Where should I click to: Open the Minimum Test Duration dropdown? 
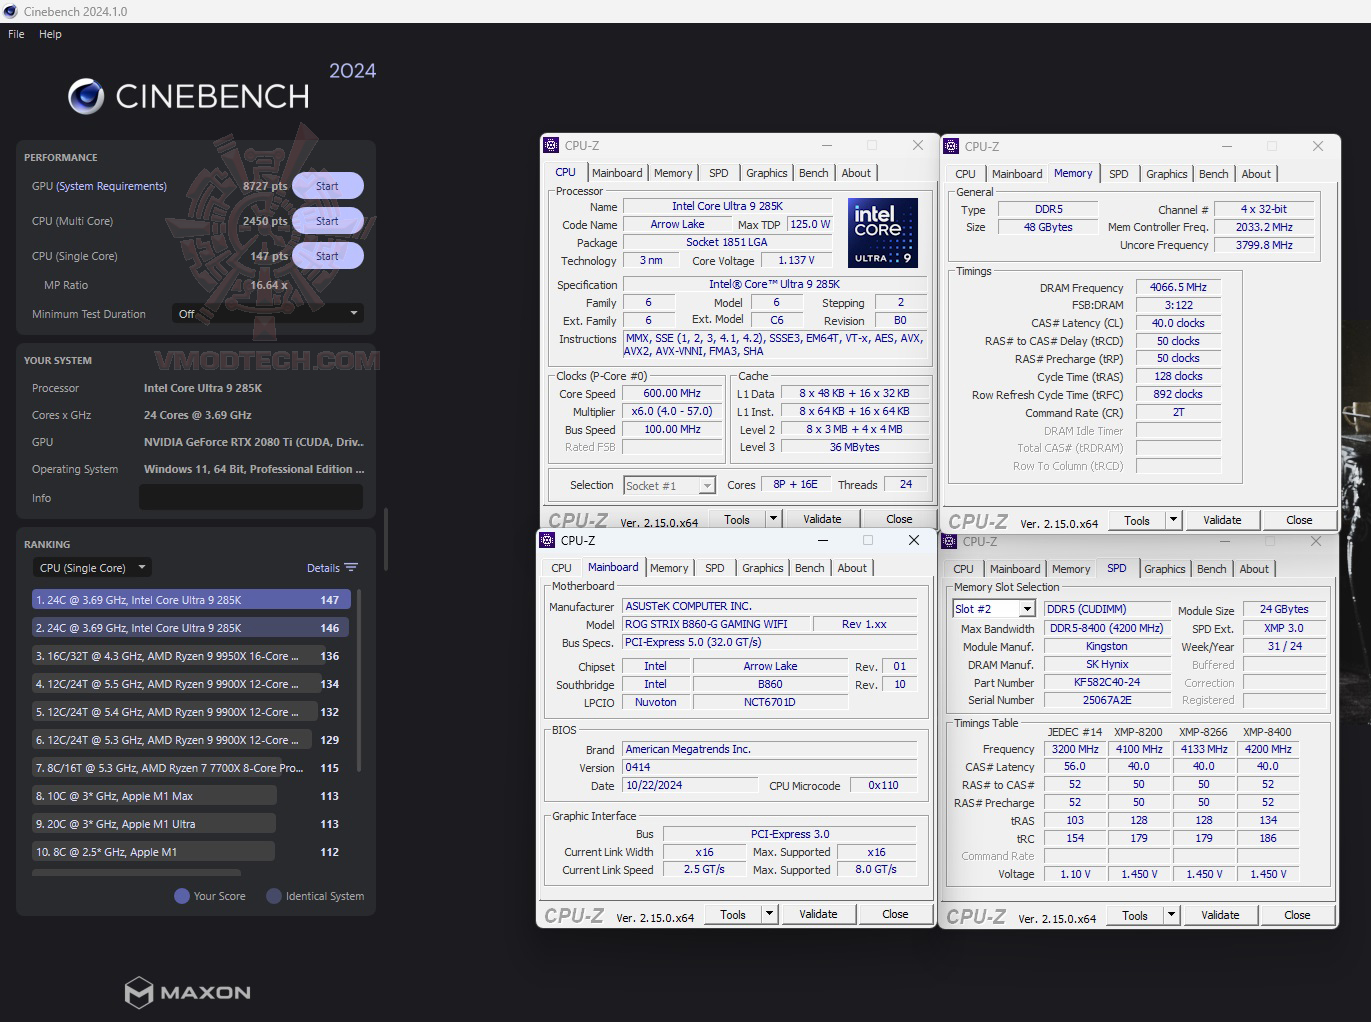266,313
